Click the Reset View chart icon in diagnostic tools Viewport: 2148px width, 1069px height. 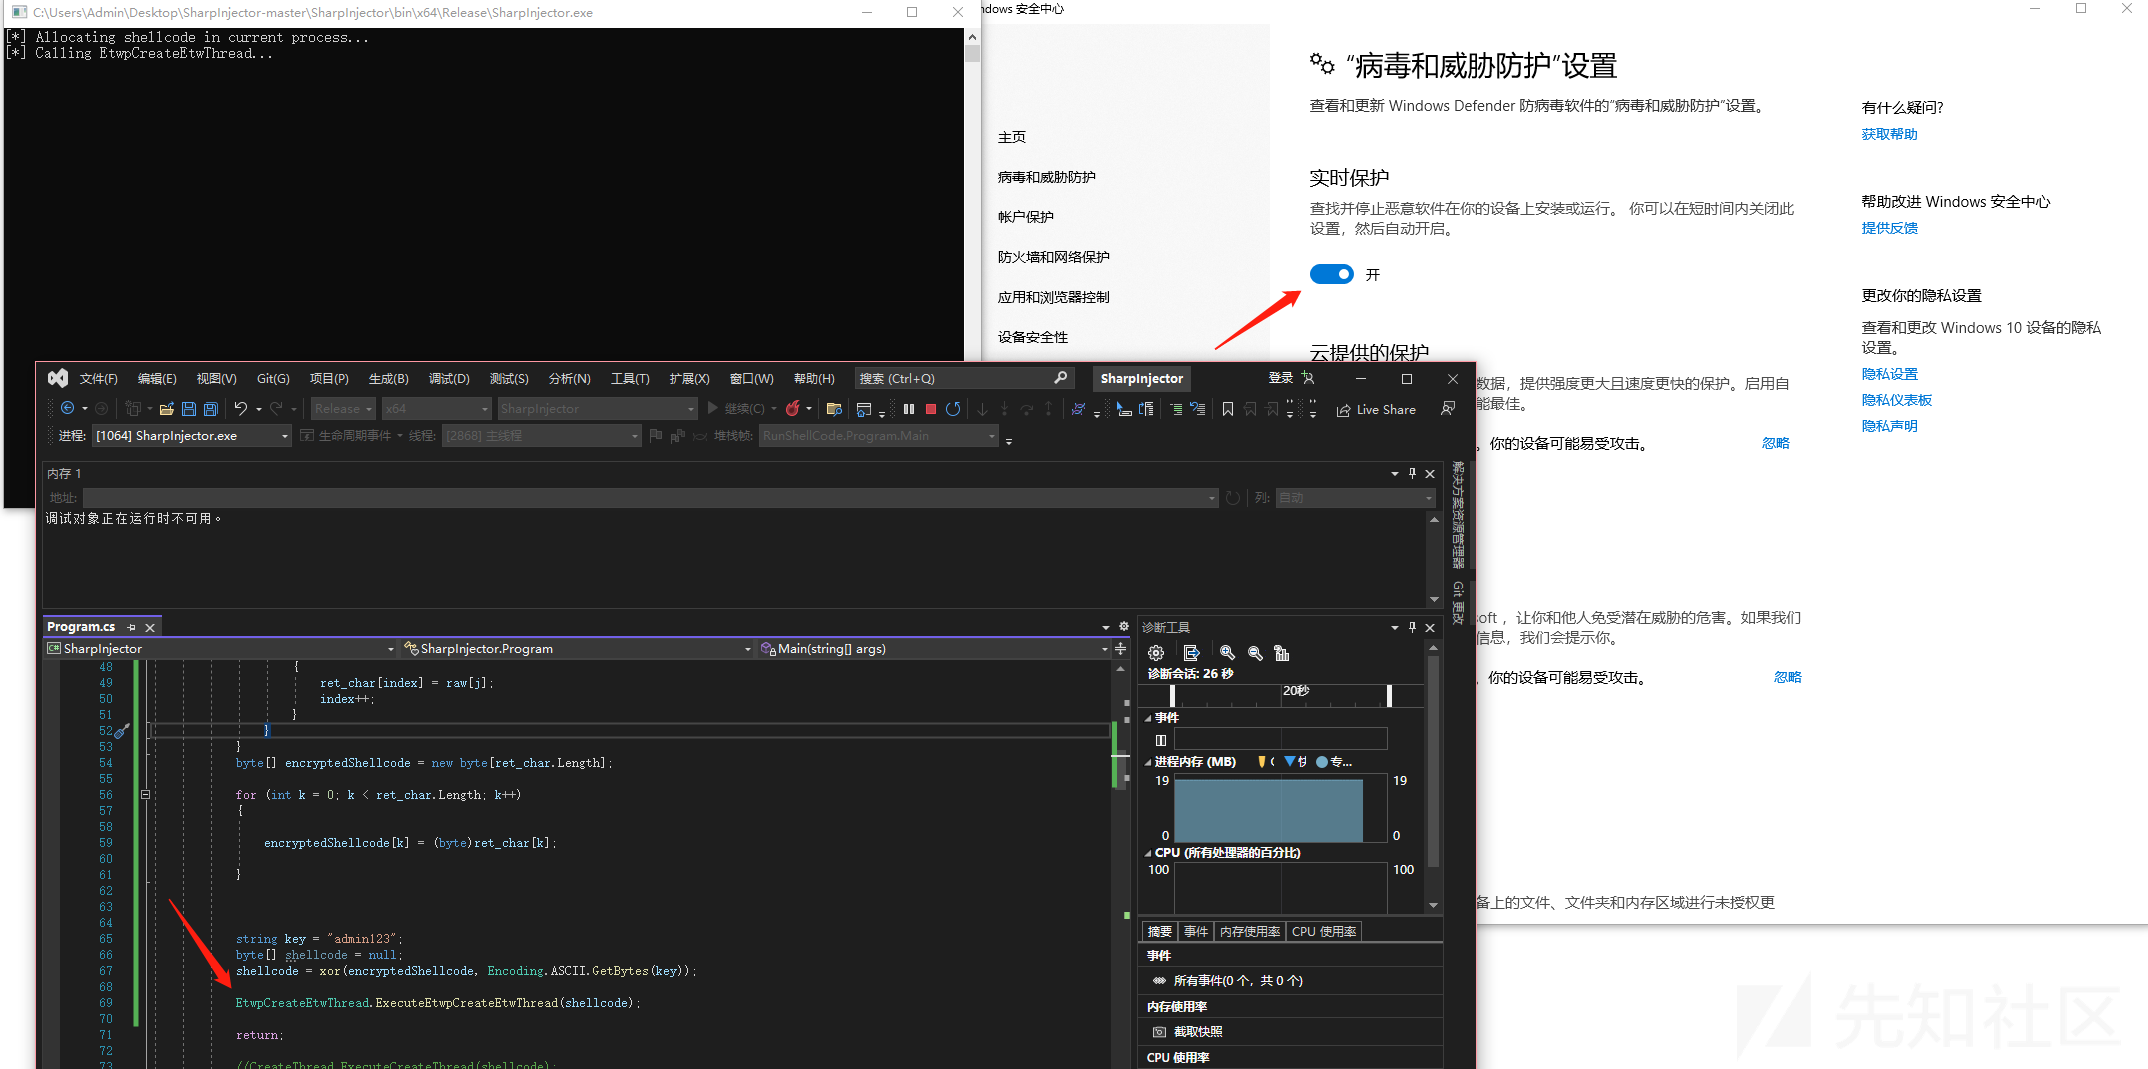coord(1282,653)
